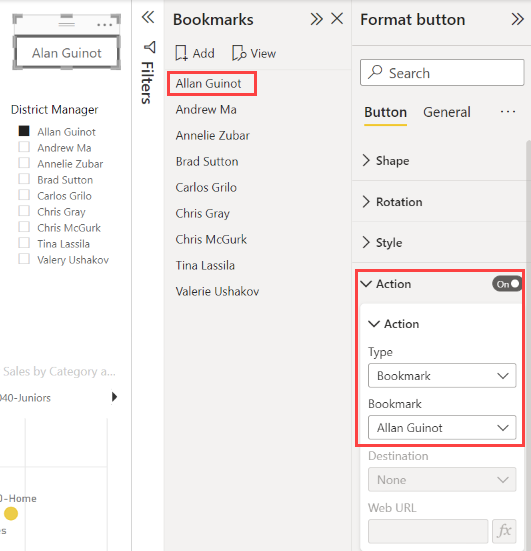Image resolution: width=531 pixels, height=551 pixels.
Task: Click the search magnifier icon in Format pane
Action: [x=375, y=72]
